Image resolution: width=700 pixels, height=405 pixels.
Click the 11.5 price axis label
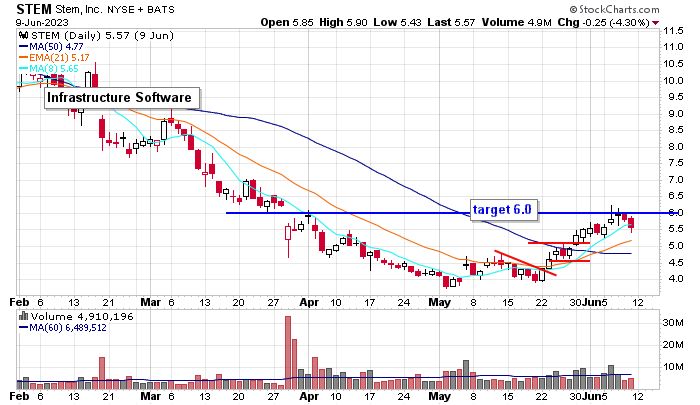(673, 31)
